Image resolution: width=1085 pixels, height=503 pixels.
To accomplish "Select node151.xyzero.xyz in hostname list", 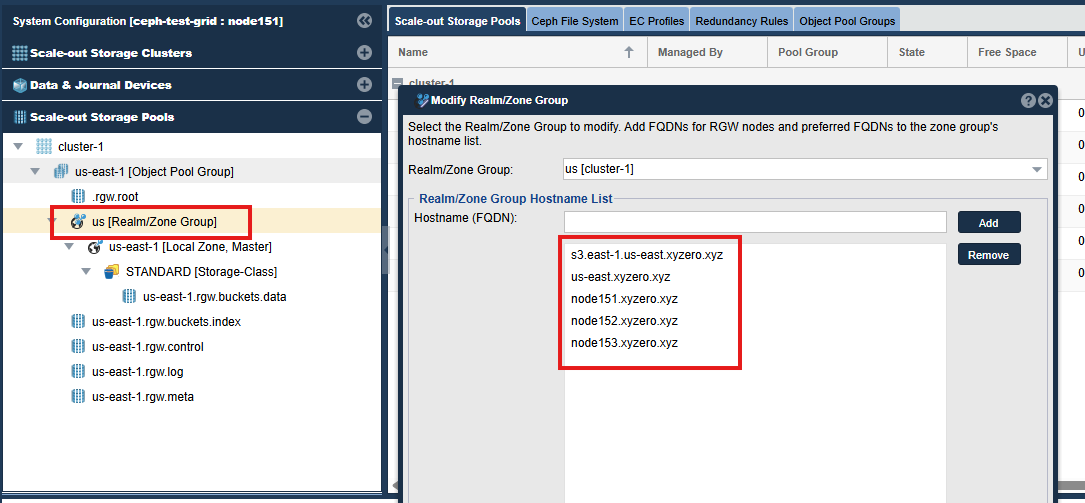I will click(624, 299).
